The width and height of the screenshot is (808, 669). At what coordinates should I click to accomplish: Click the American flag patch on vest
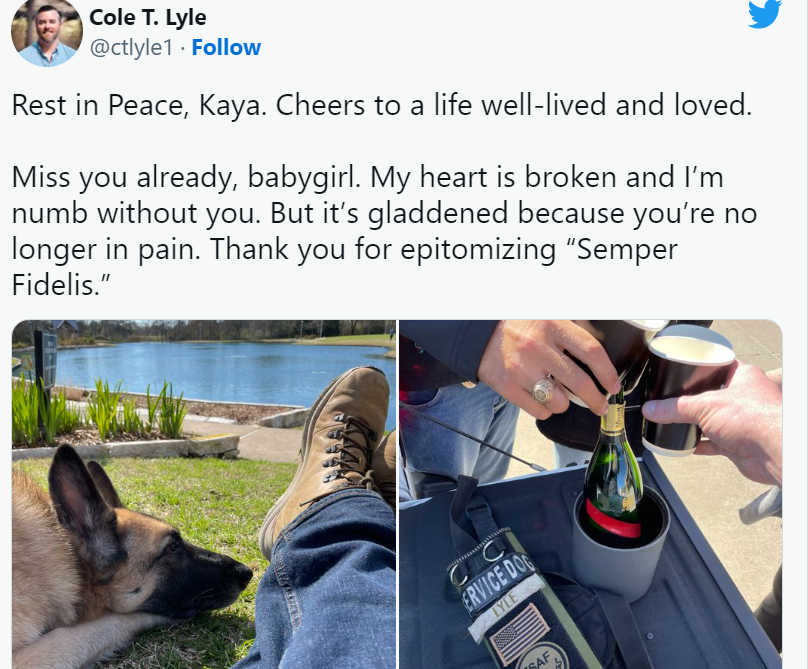[519, 633]
